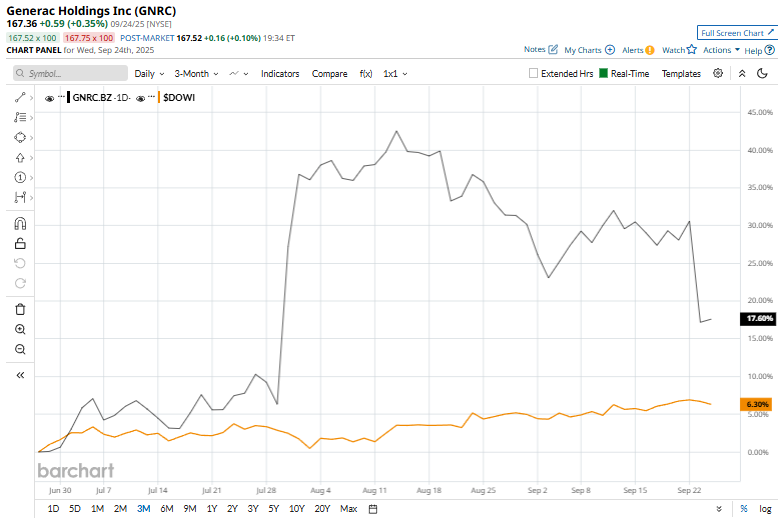Open the Indicators menu
Viewport: 778px width, 521px height.
(x=280, y=73)
